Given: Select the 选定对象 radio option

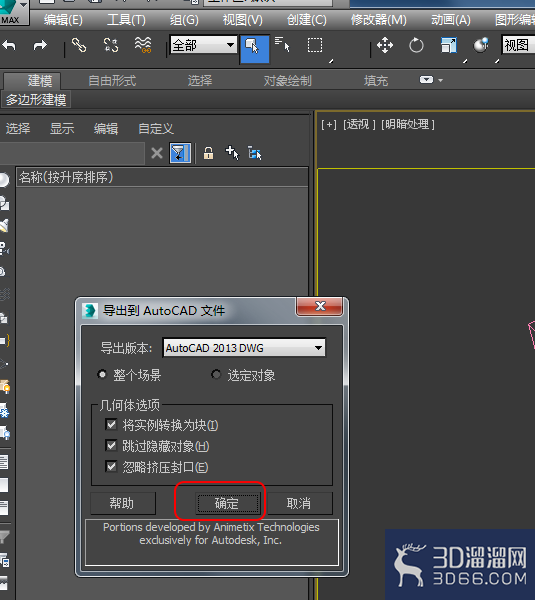Looking at the screenshot, I should (216, 375).
